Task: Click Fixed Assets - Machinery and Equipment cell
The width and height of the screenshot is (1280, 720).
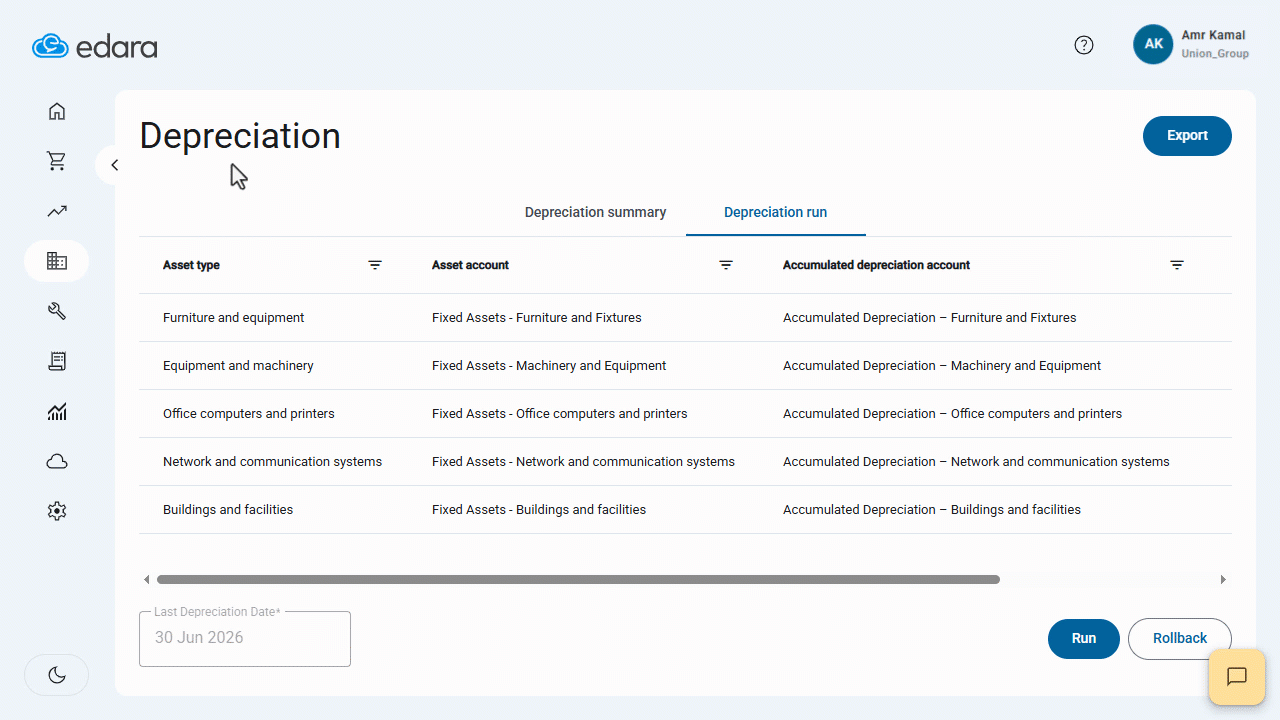Action: [549, 366]
